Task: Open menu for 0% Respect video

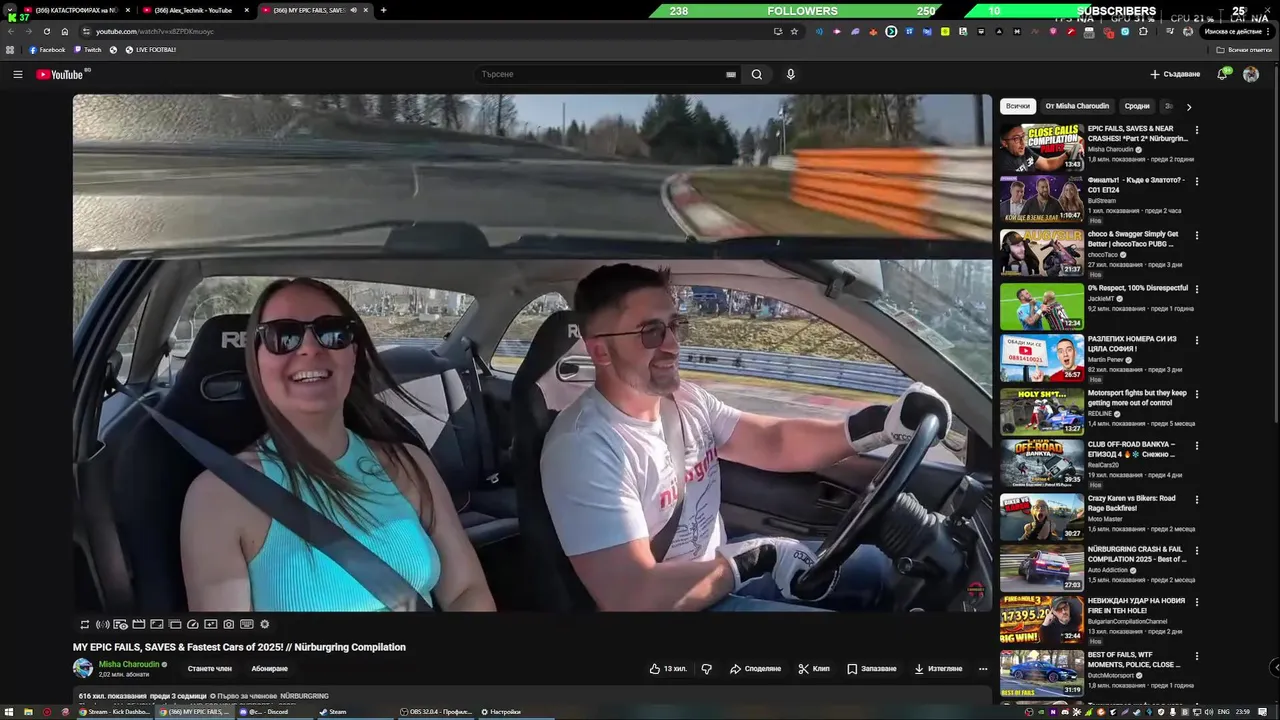Action: click(x=1196, y=289)
